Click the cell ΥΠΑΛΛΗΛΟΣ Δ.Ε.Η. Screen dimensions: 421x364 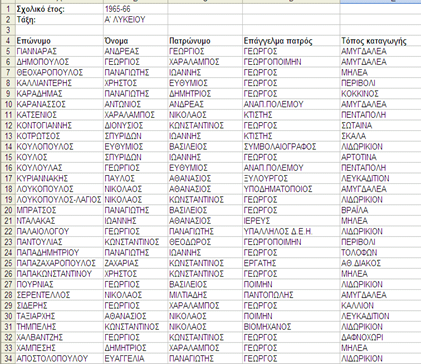(291, 231)
